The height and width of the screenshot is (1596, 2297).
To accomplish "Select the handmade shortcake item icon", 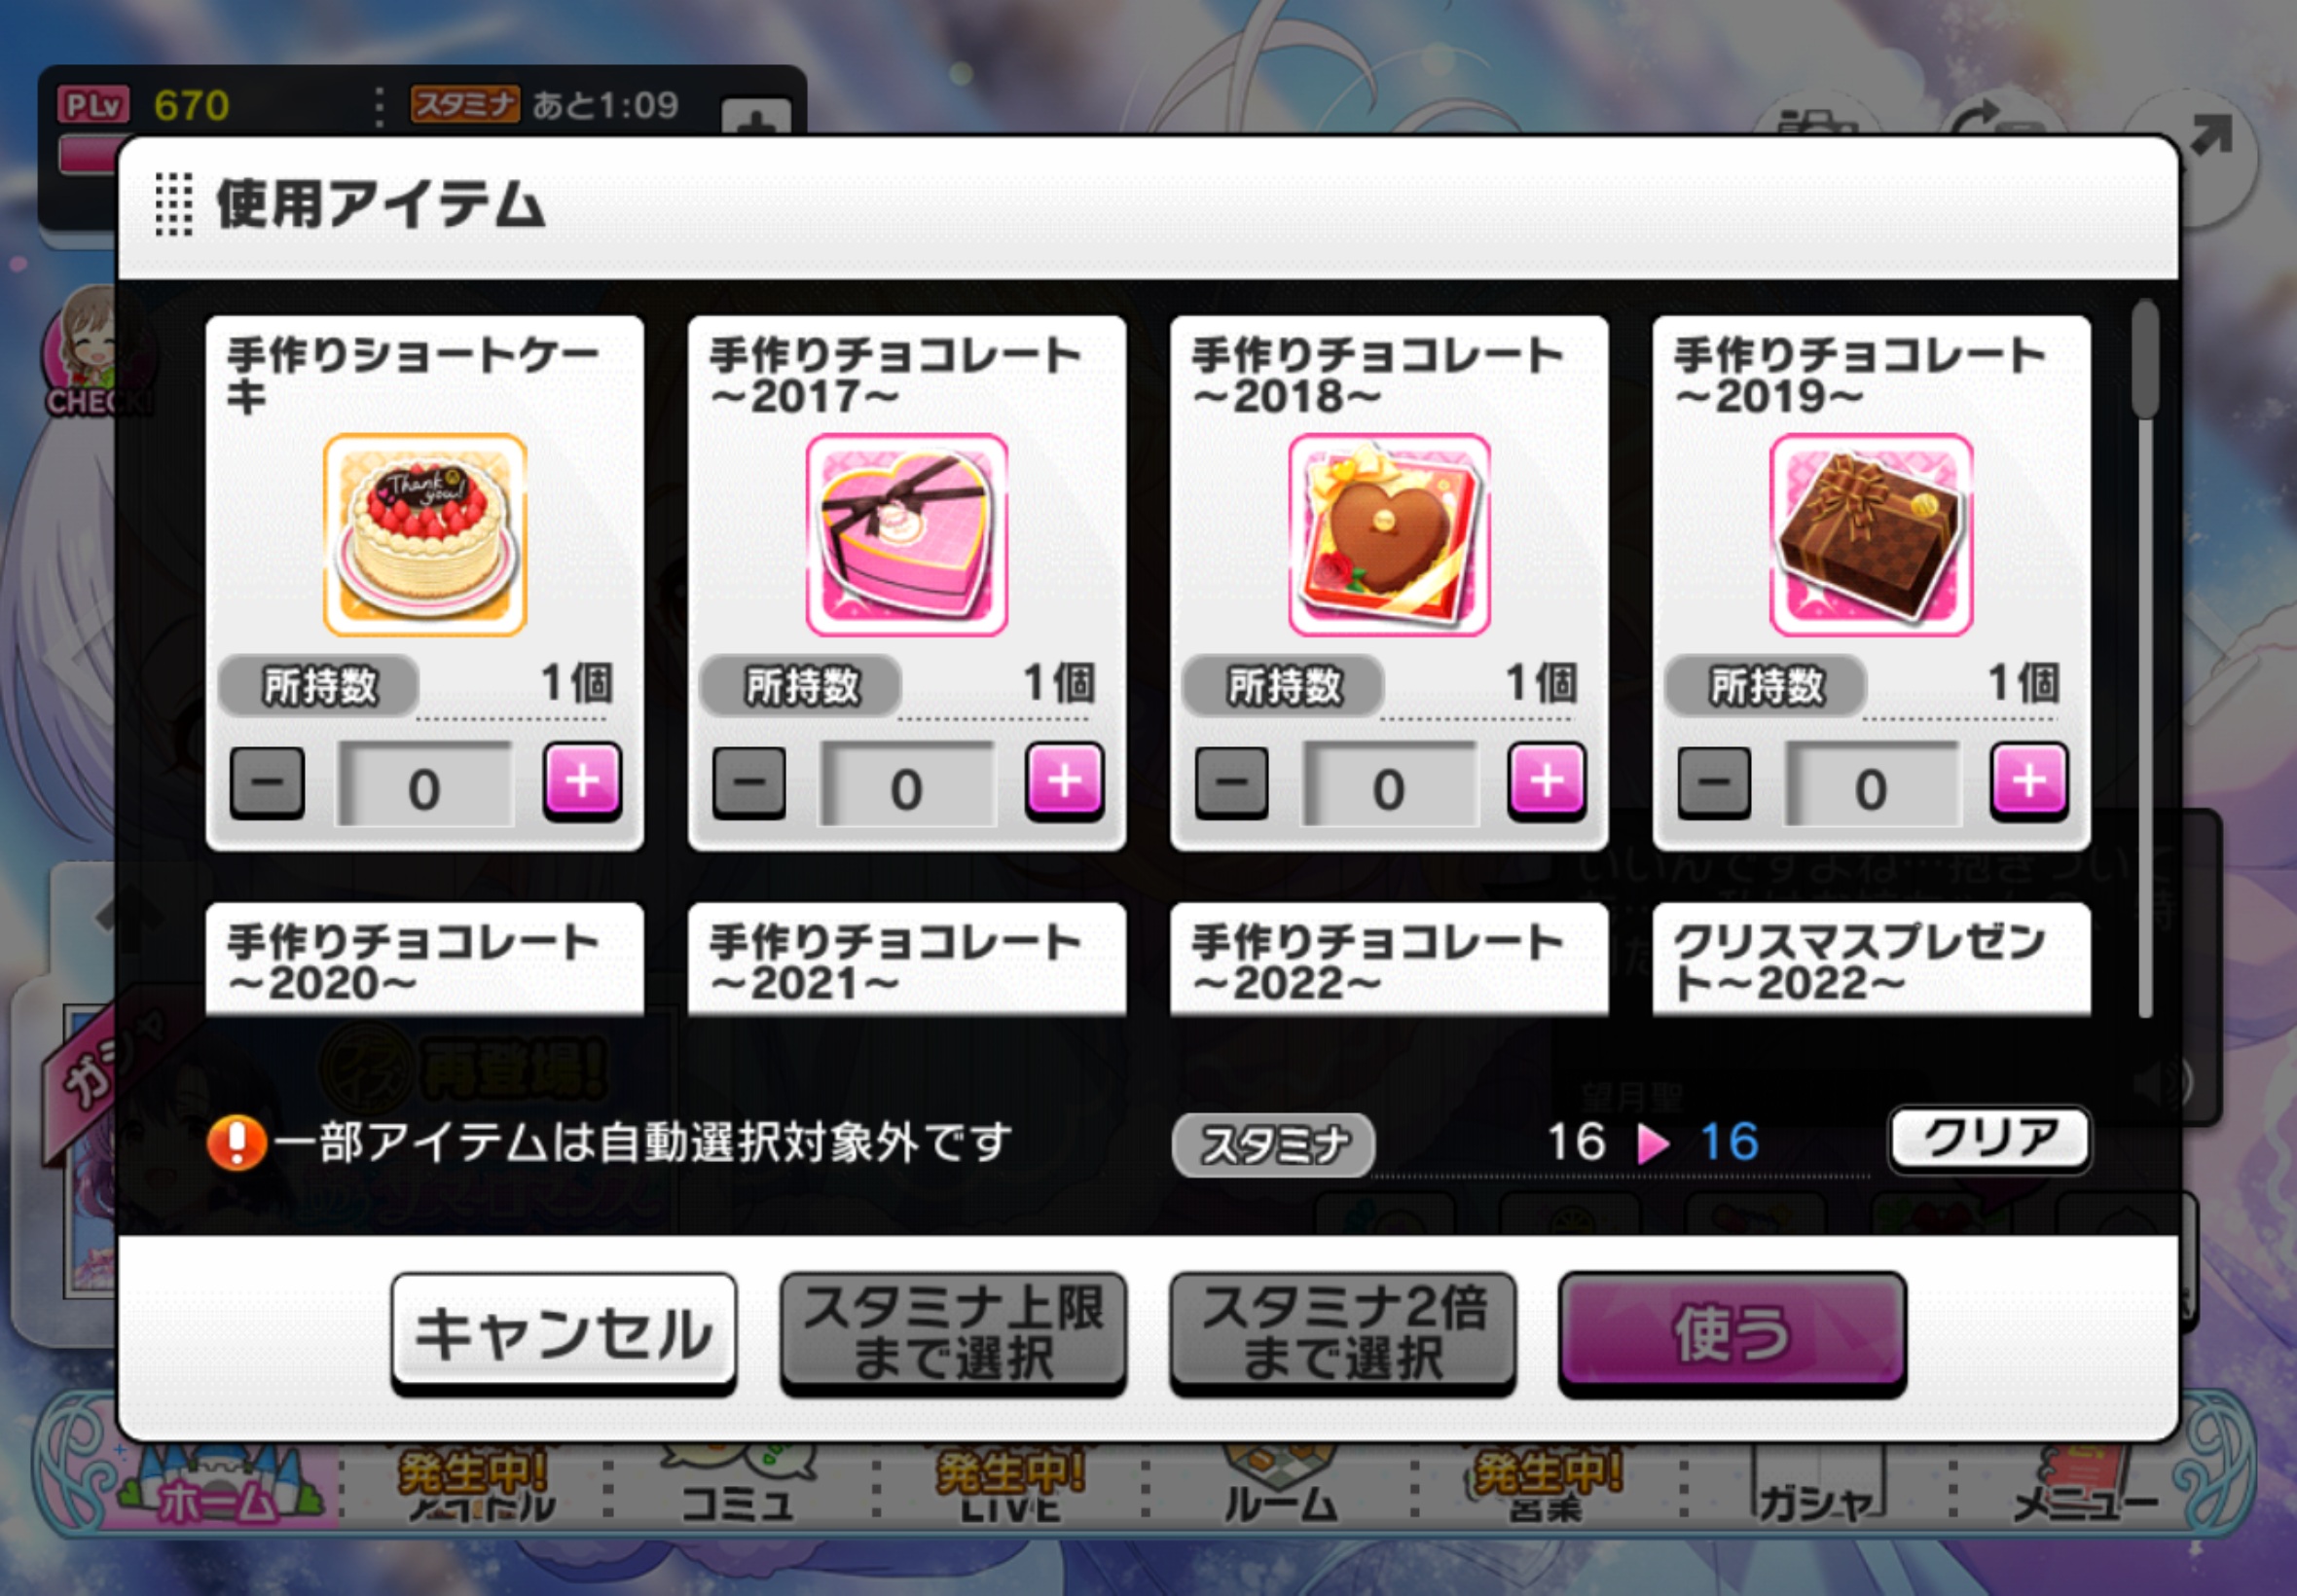I will pyautogui.click(x=425, y=535).
